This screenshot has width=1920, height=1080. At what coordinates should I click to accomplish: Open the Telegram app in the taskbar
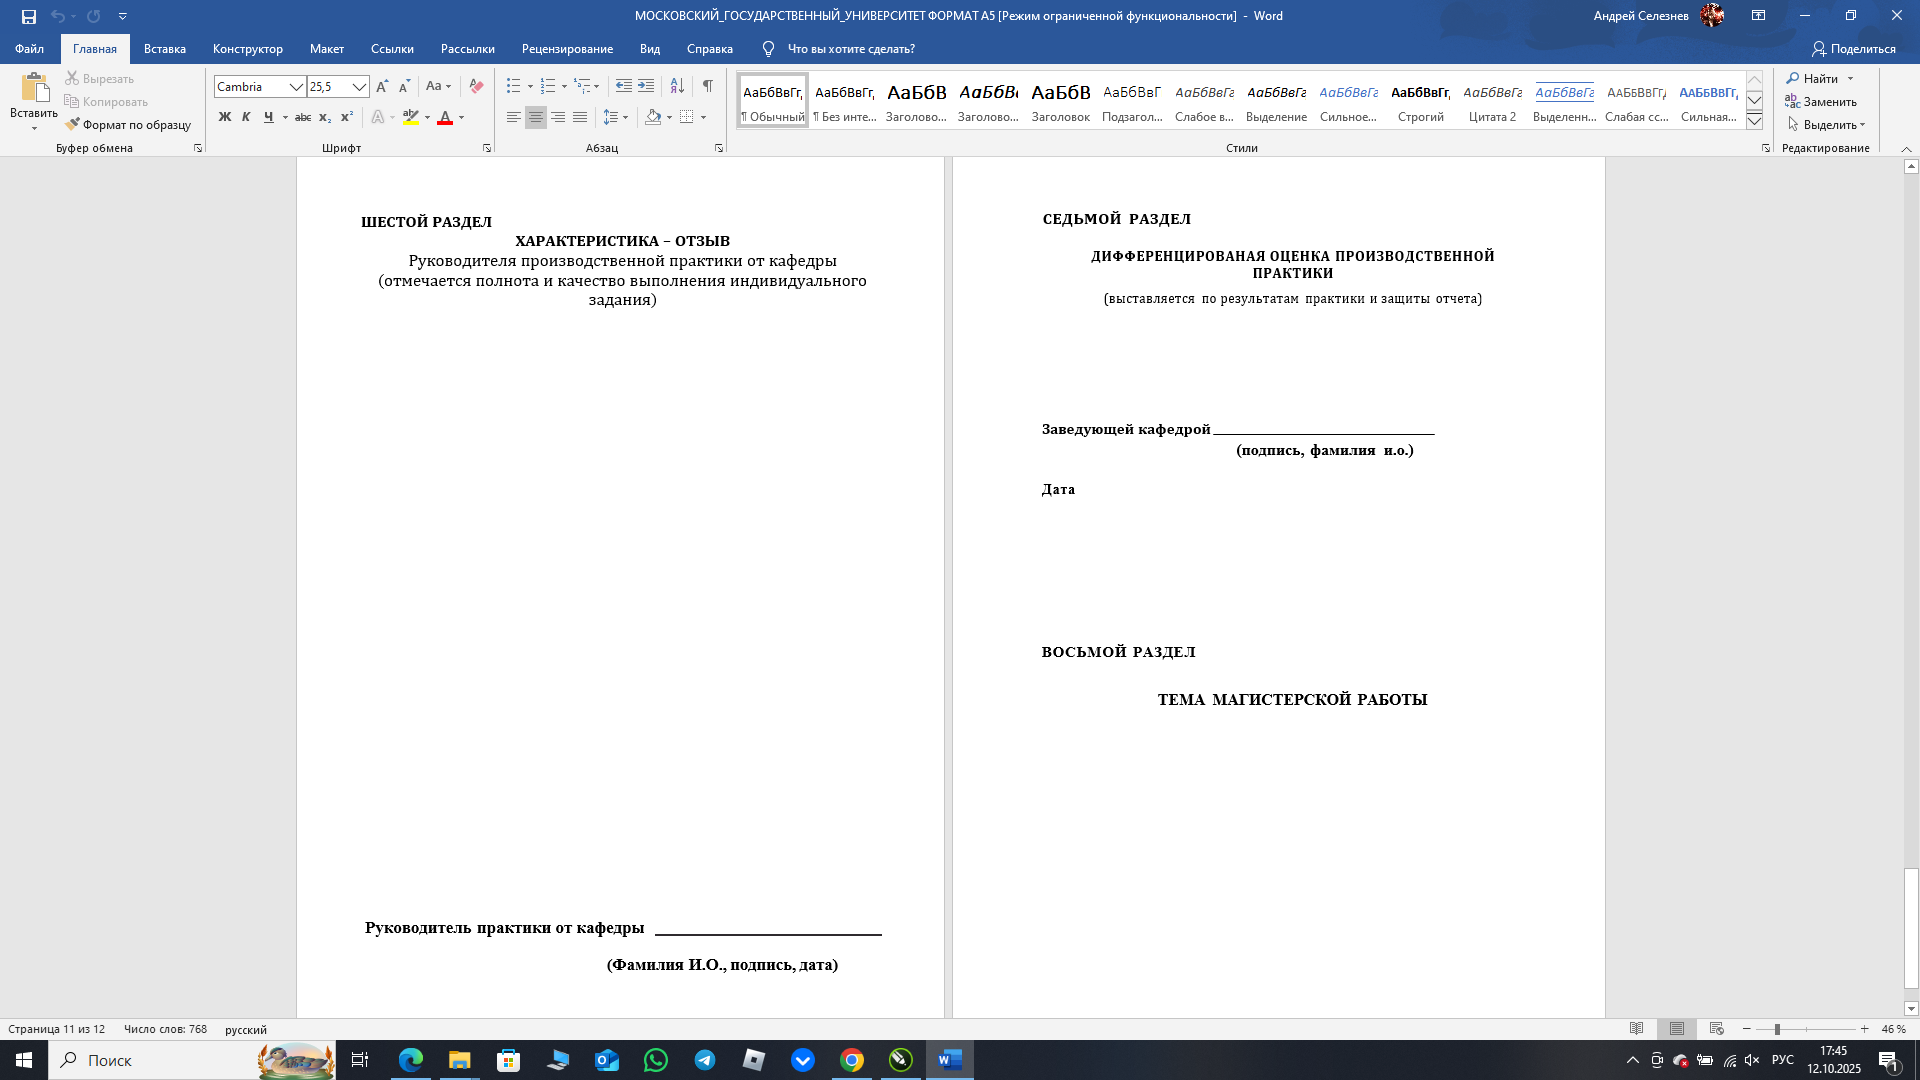705,1060
